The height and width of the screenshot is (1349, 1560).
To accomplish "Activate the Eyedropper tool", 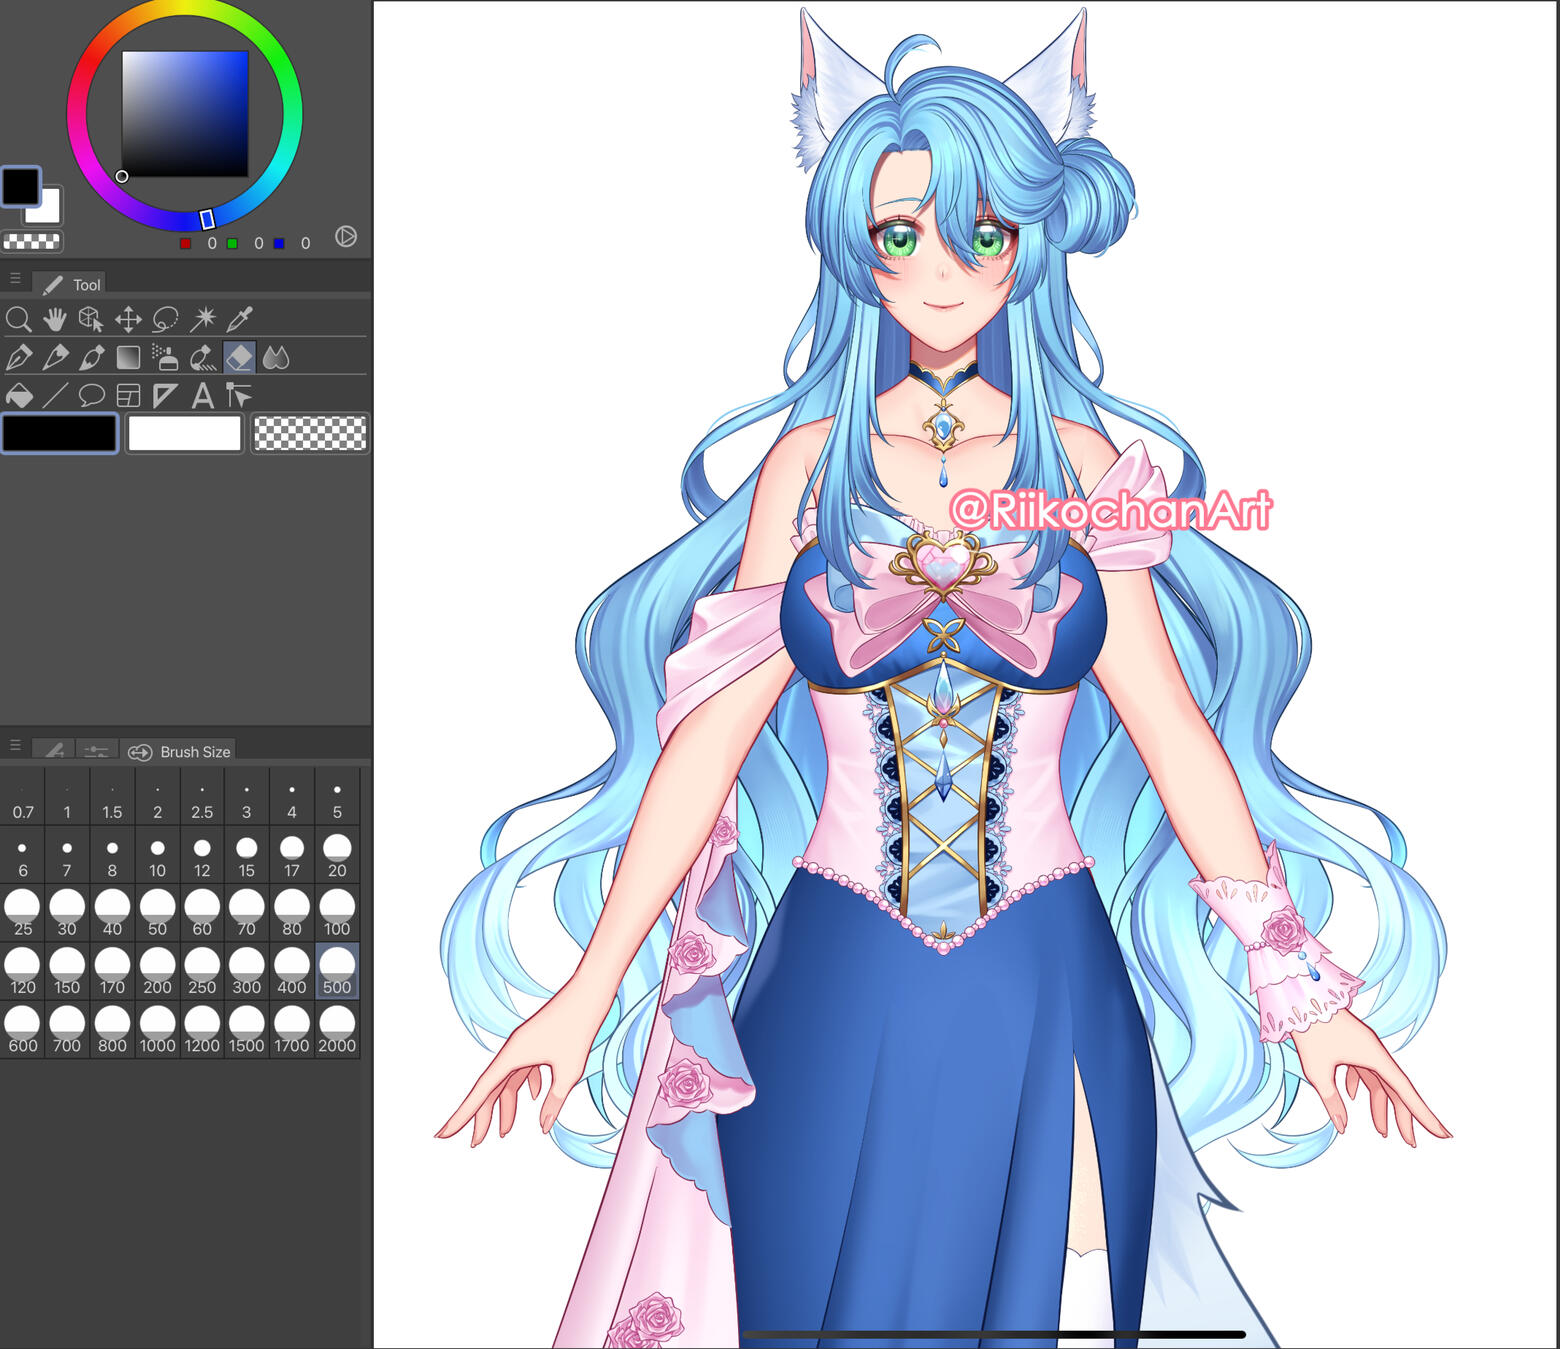I will pos(240,319).
